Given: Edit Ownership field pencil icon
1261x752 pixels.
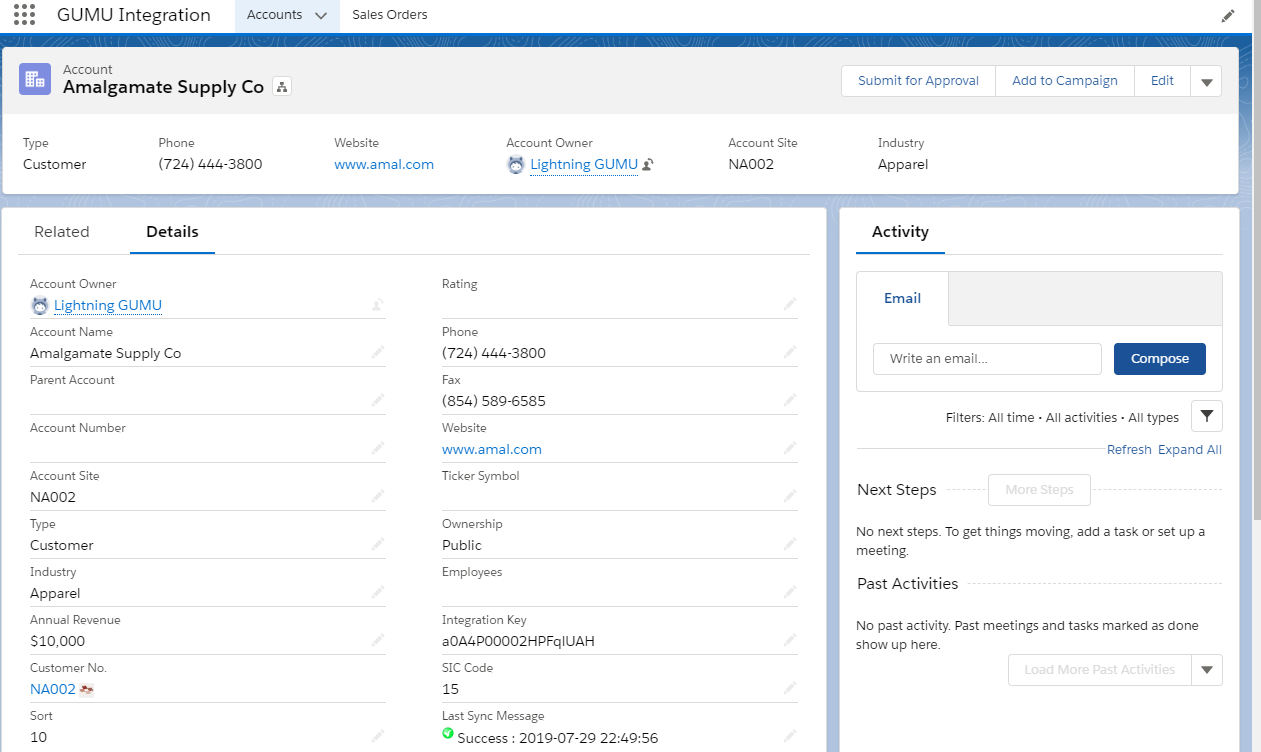Looking at the screenshot, I should click(x=789, y=545).
